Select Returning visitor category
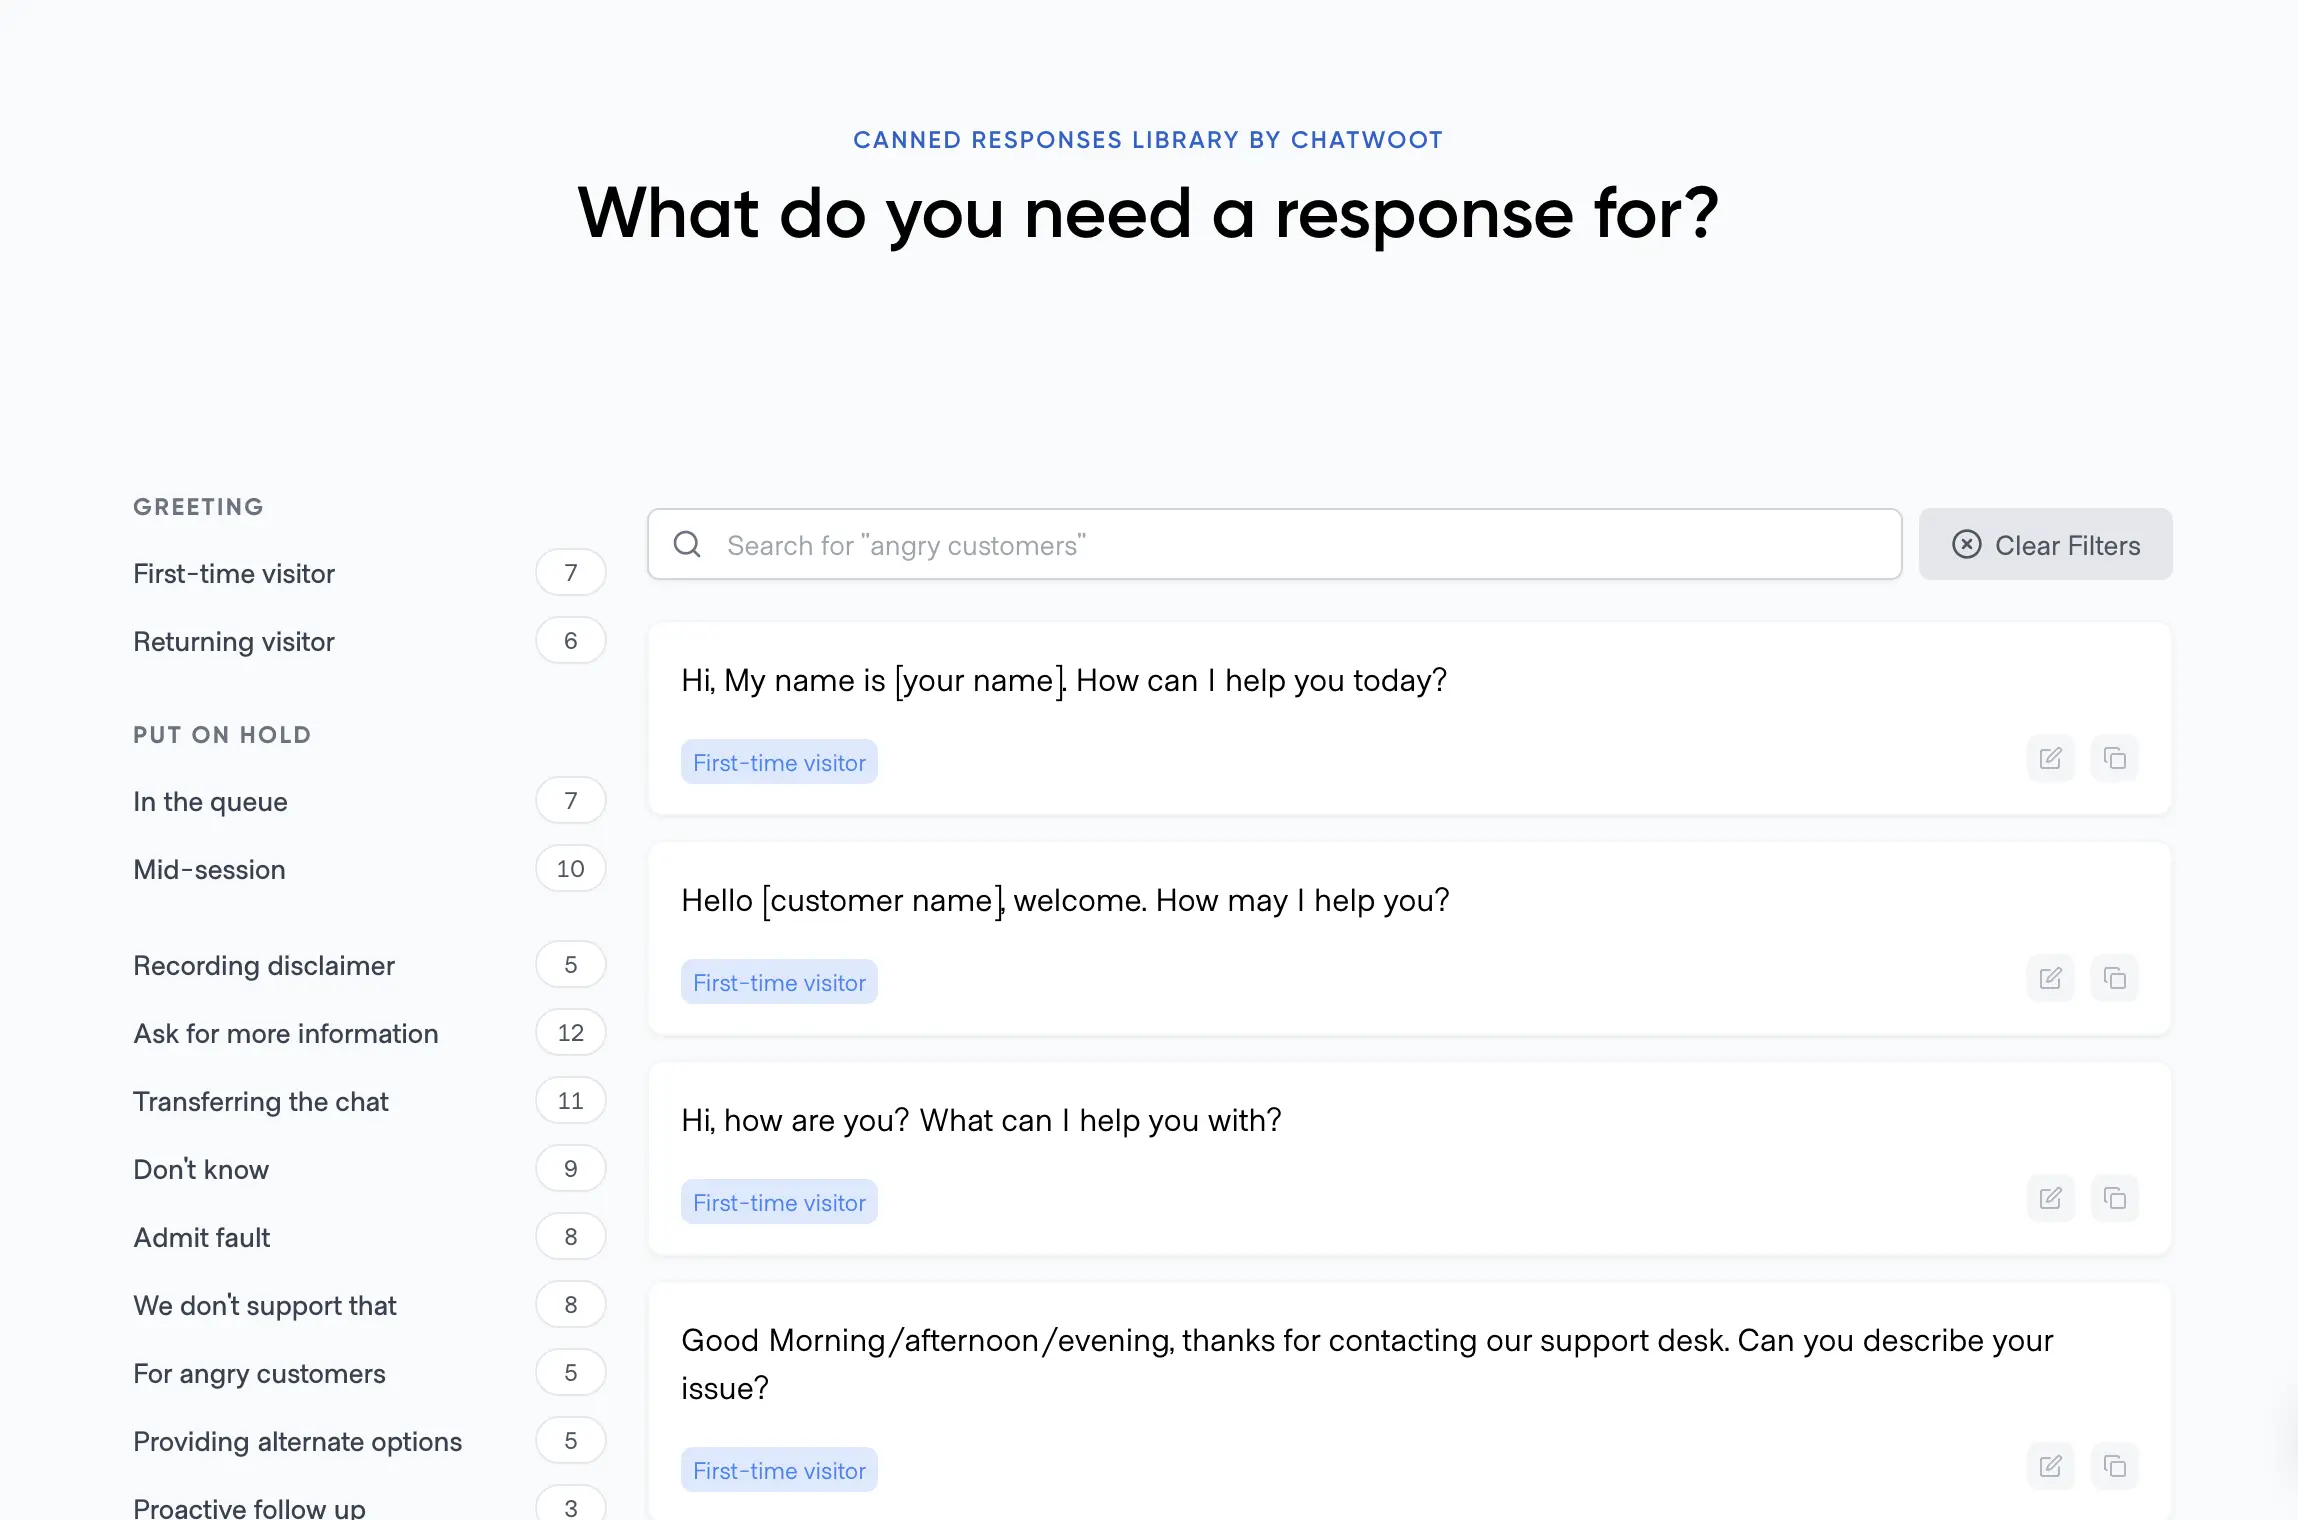 coord(234,641)
